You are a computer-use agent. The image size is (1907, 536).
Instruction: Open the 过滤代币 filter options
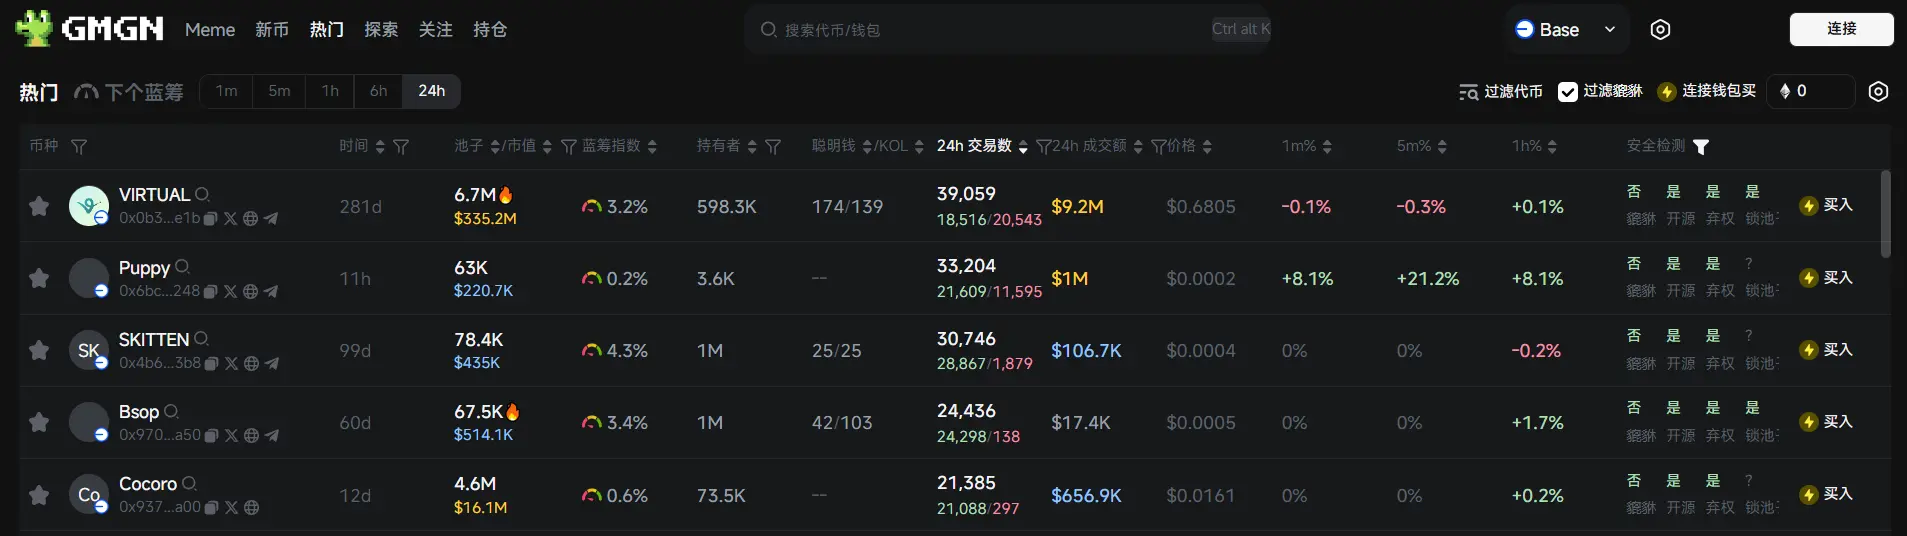pyautogui.click(x=1500, y=91)
